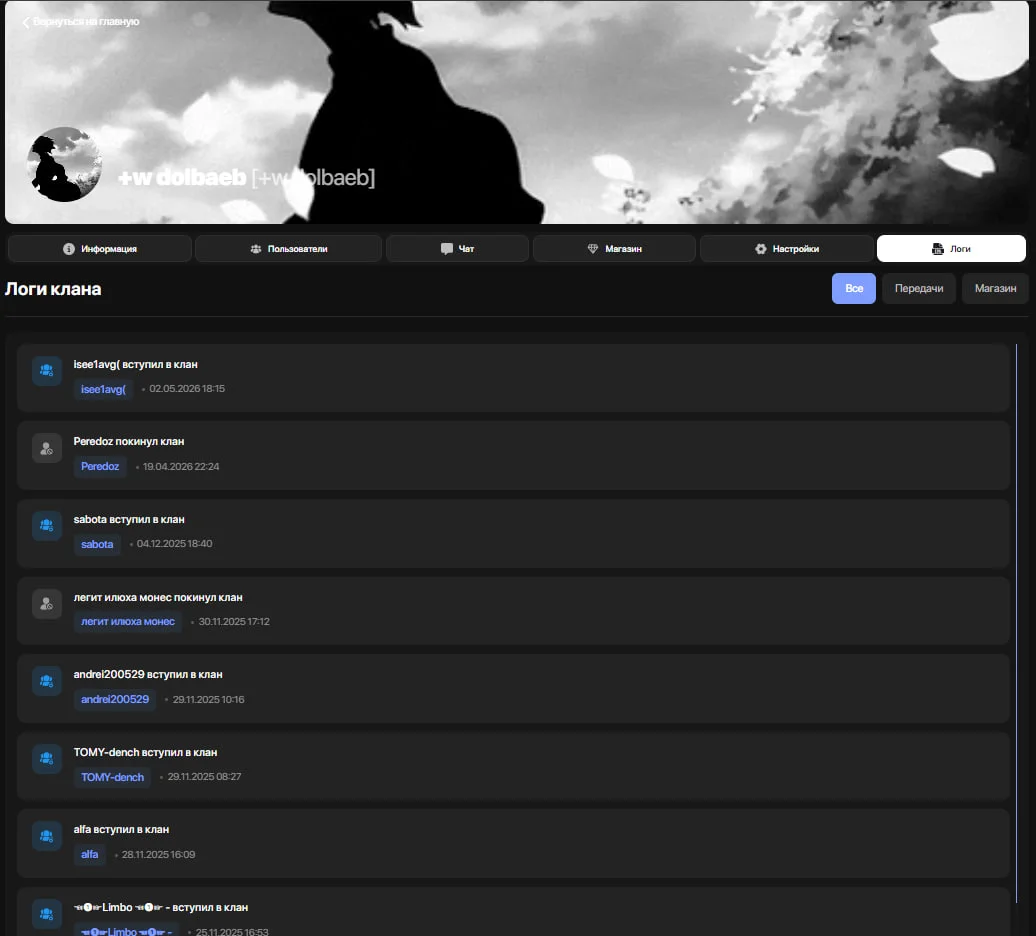Click the clan avatar thumbnail

(x=64, y=164)
